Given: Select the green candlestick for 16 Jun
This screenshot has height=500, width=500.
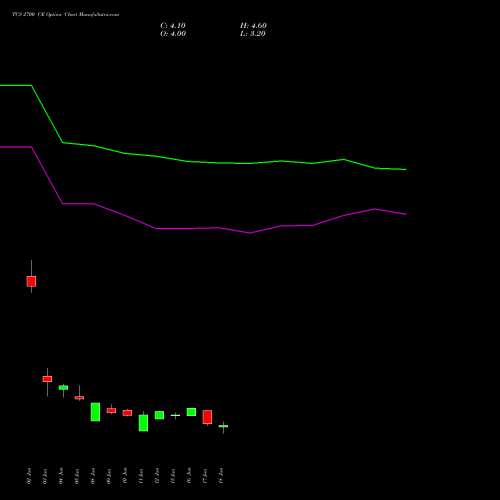Looking at the screenshot, I should tap(191, 412).
